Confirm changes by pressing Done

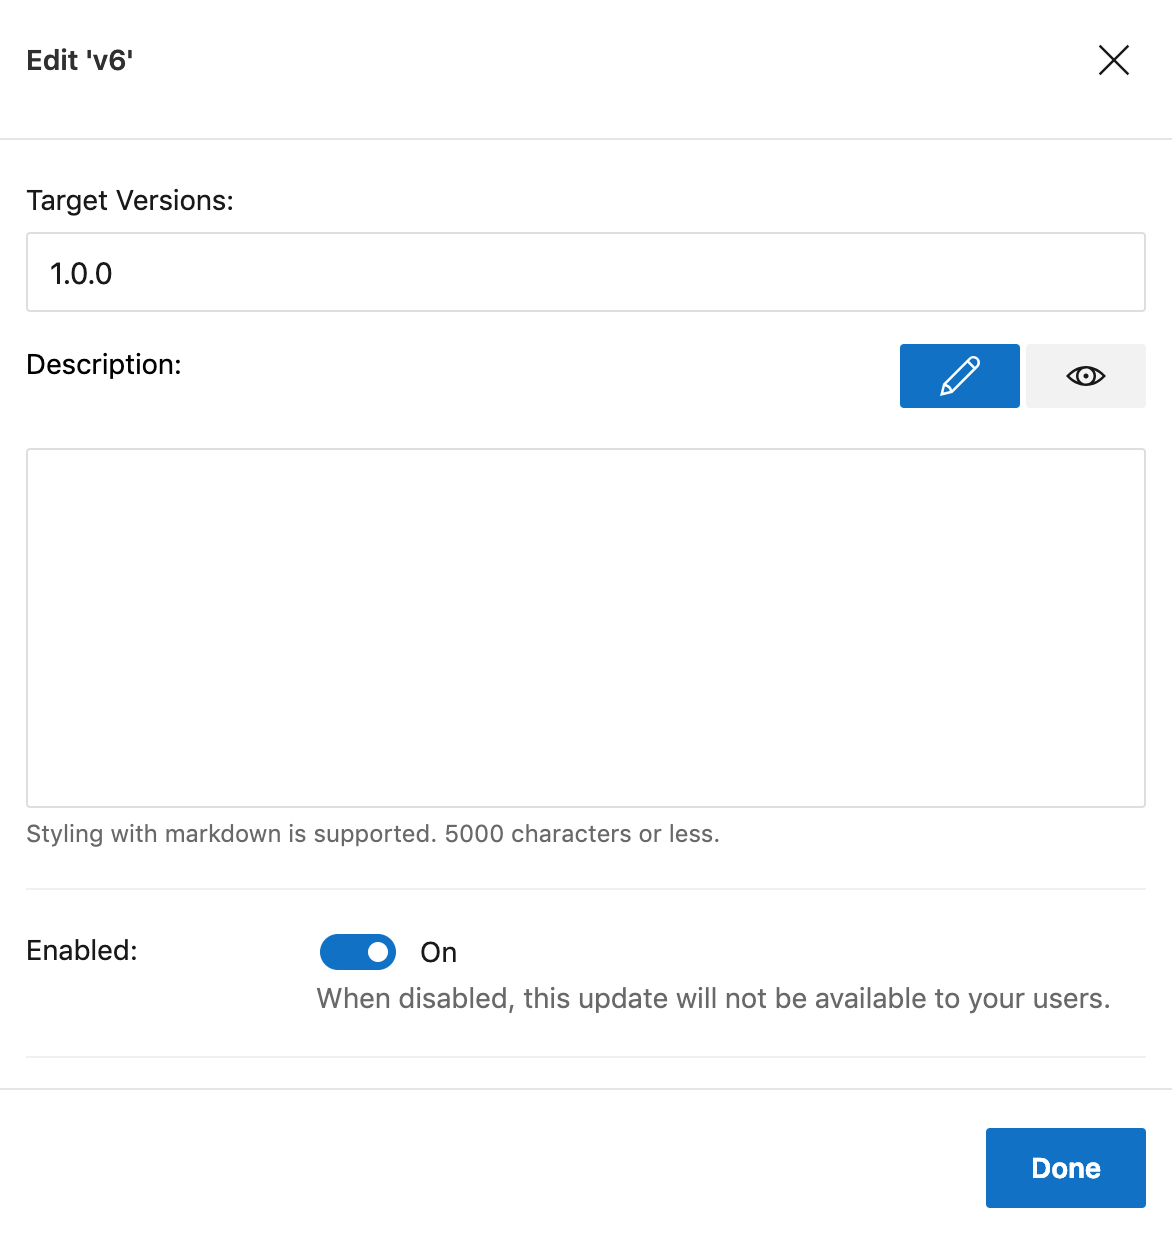tap(1065, 1167)
